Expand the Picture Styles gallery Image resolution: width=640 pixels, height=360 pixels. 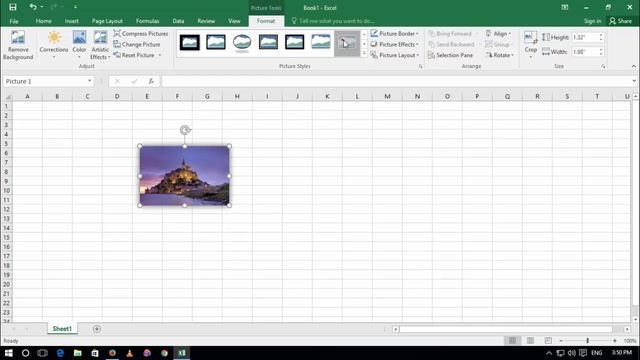[364, 54]
